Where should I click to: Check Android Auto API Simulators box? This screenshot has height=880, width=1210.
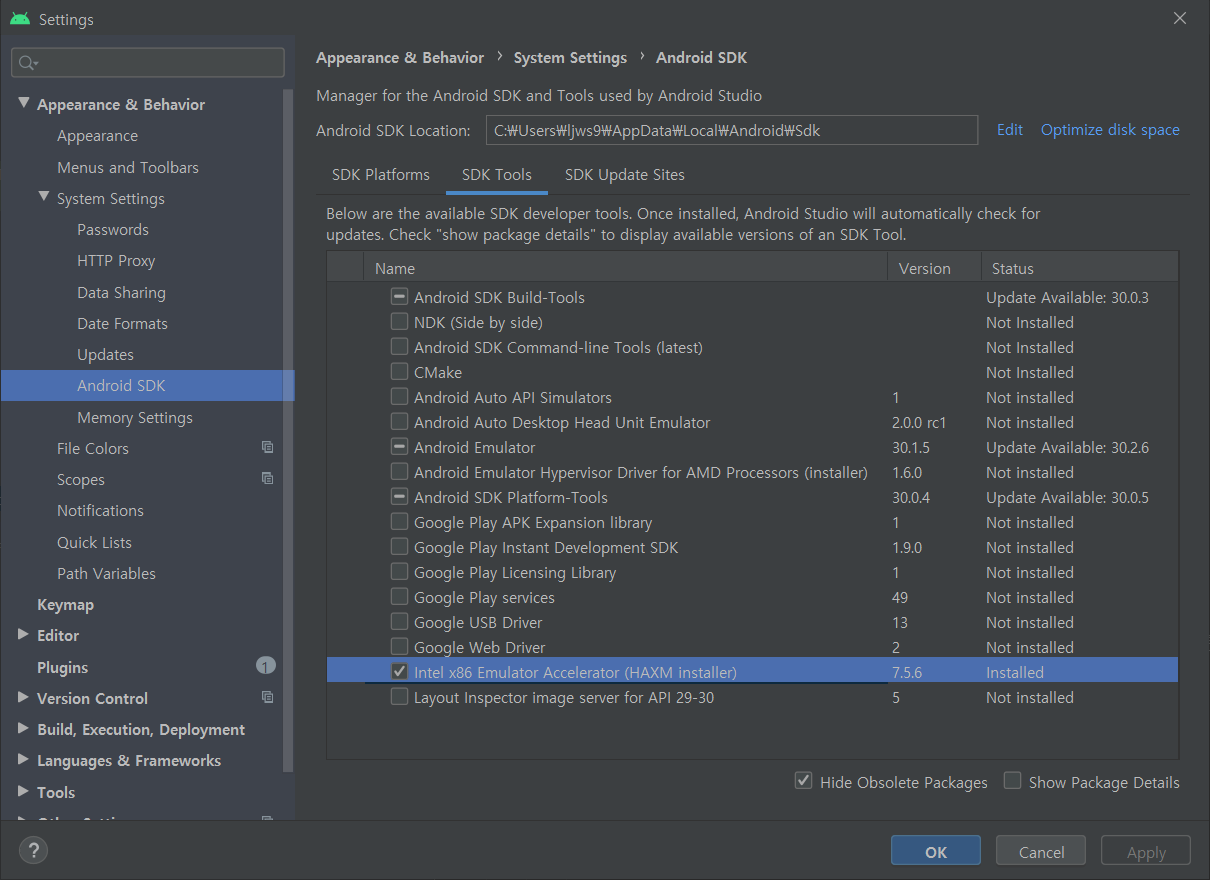[x=399, y=397]
